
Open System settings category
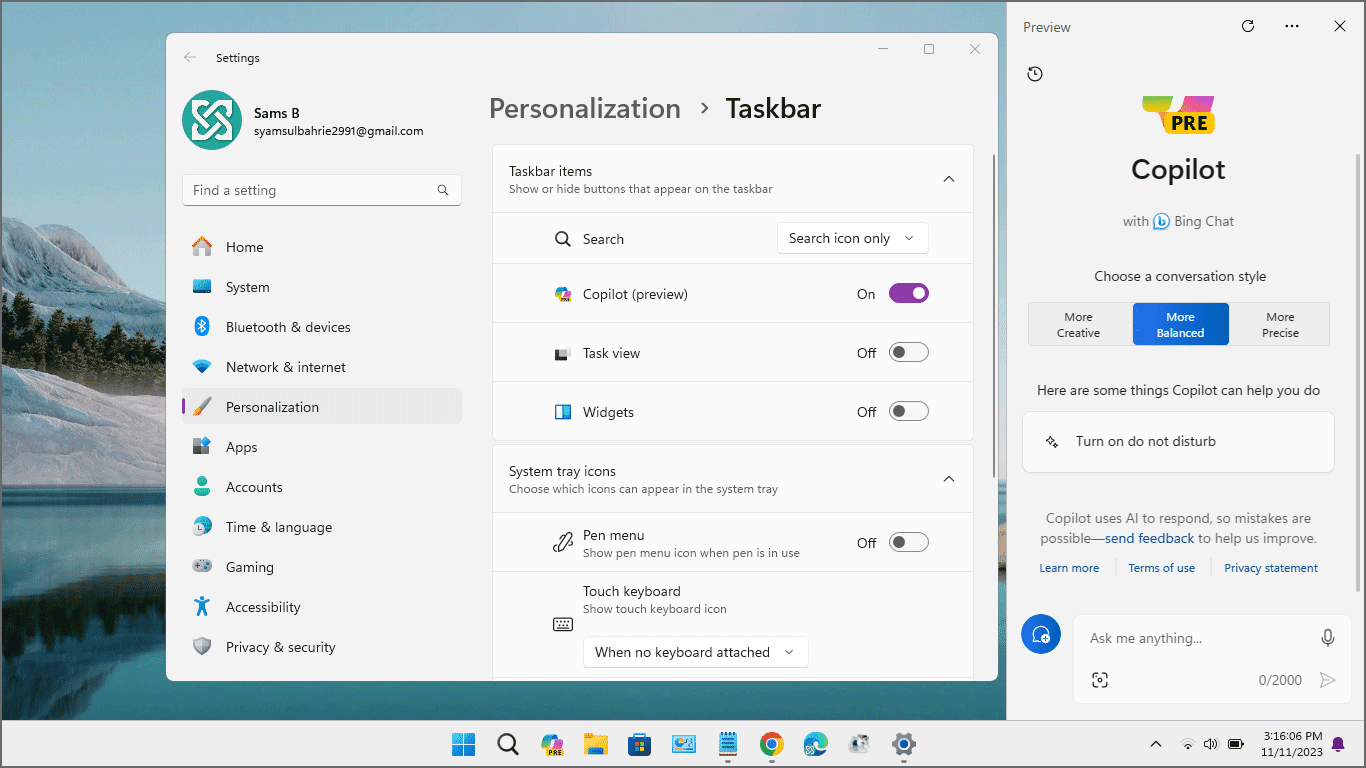tap(322, 287)
